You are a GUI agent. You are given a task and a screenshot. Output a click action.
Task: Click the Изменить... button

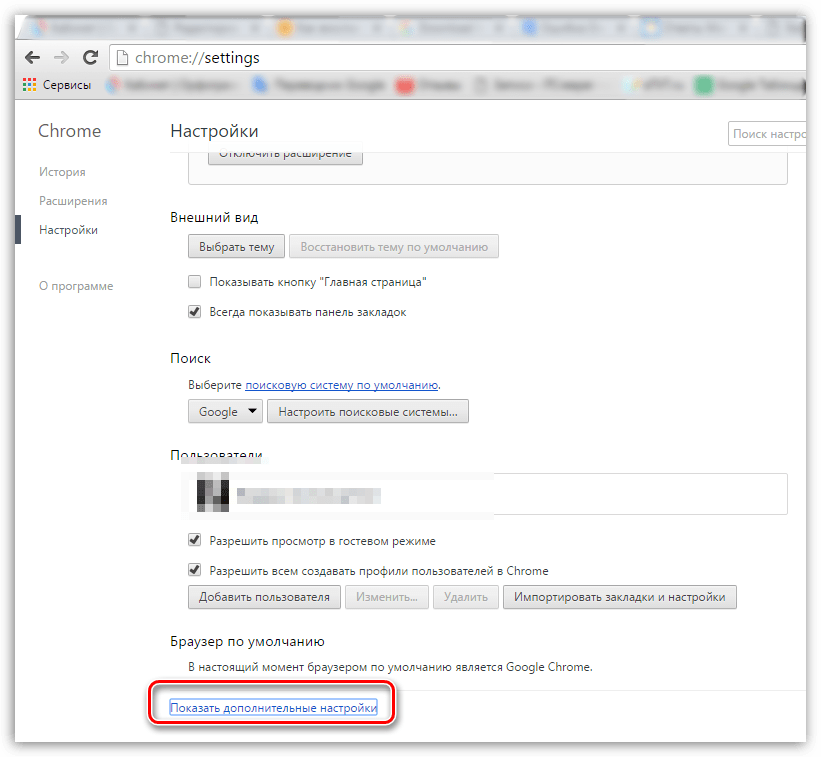(387, 597)
